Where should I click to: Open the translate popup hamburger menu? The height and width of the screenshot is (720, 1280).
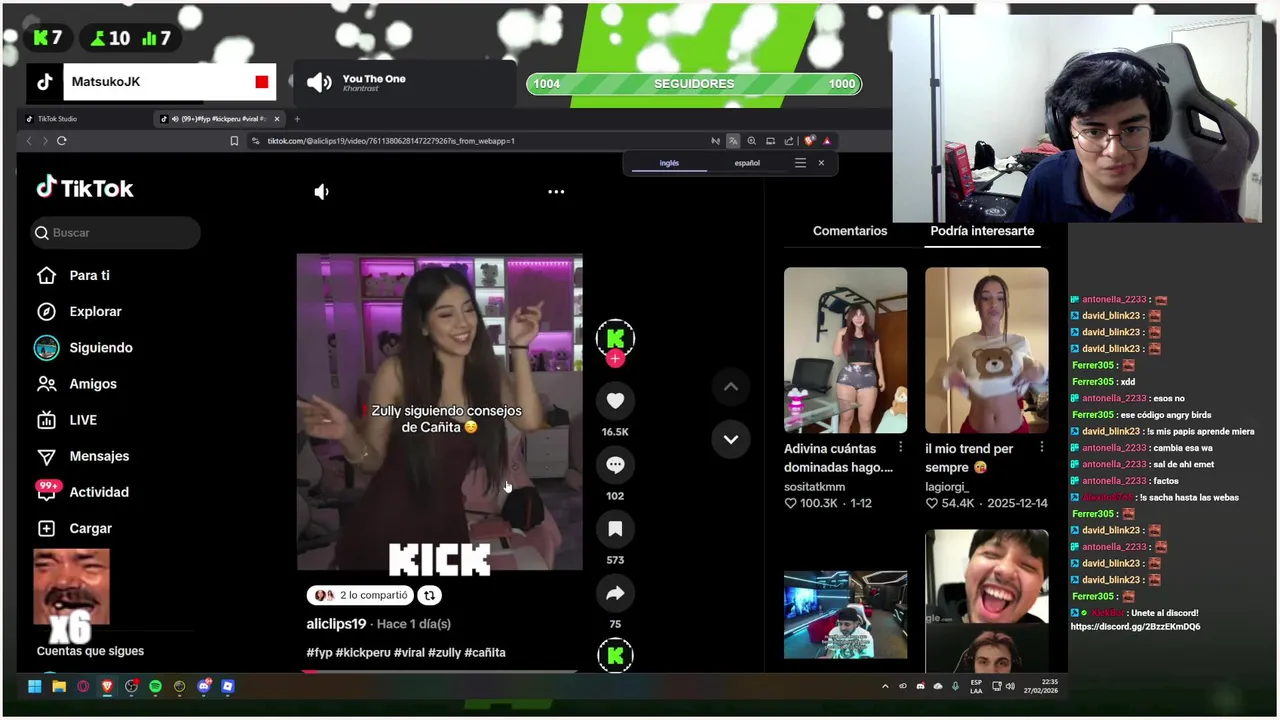coord(800,163)
